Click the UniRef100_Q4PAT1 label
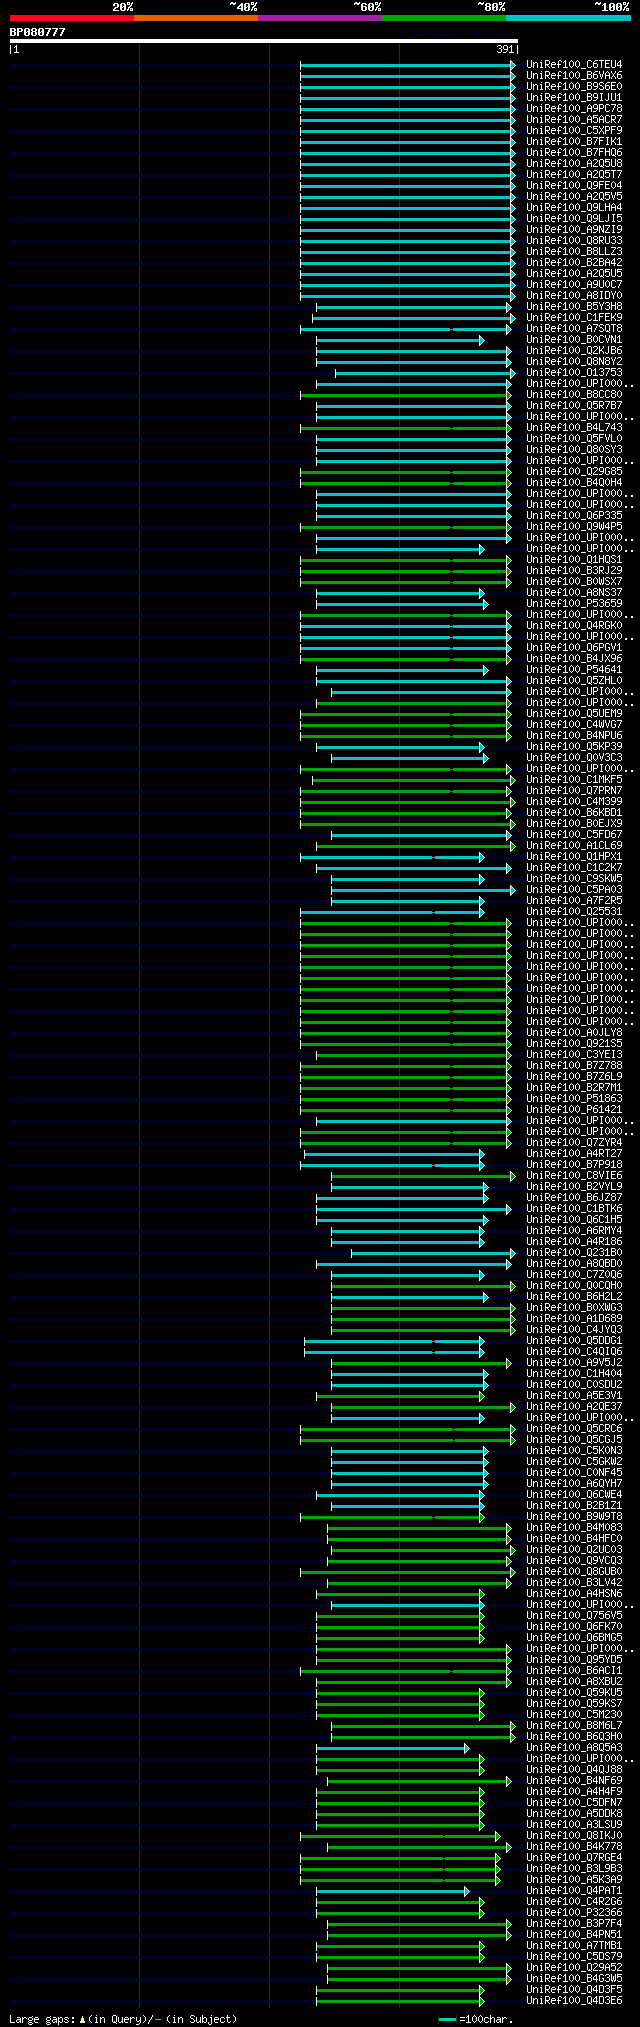640x2027 pixels. click(574, 1891)
